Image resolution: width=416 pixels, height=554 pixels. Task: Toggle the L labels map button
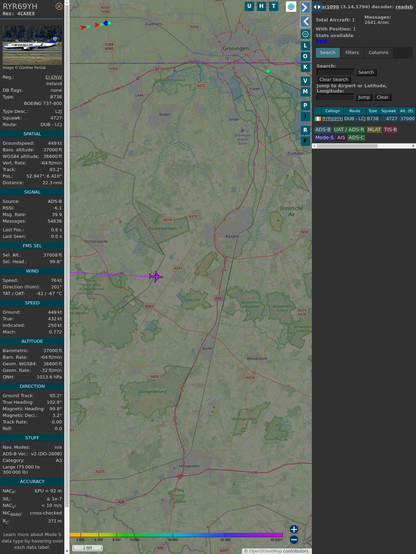click(x=305, y=46)
